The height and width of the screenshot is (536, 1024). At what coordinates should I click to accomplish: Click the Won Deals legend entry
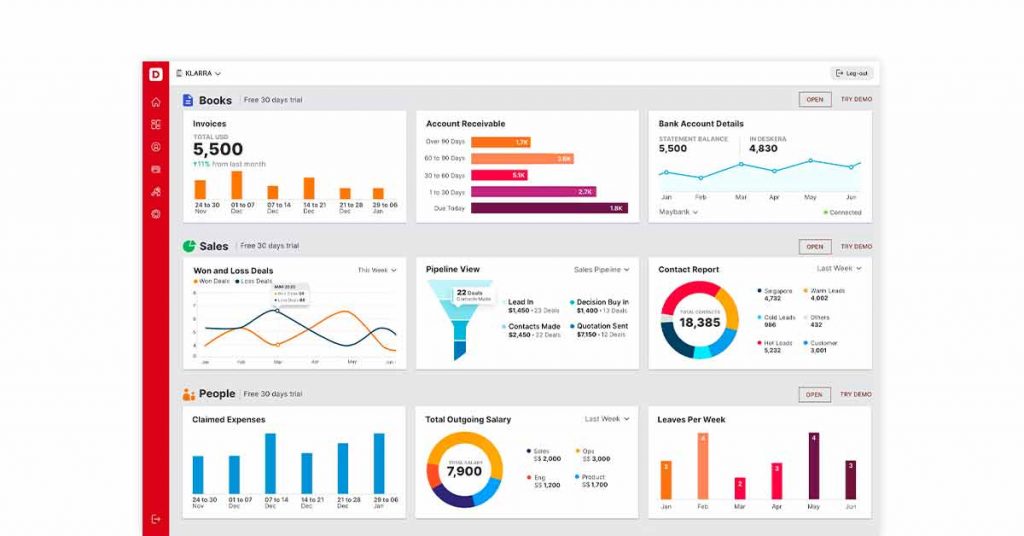click(x=212, y=281)
